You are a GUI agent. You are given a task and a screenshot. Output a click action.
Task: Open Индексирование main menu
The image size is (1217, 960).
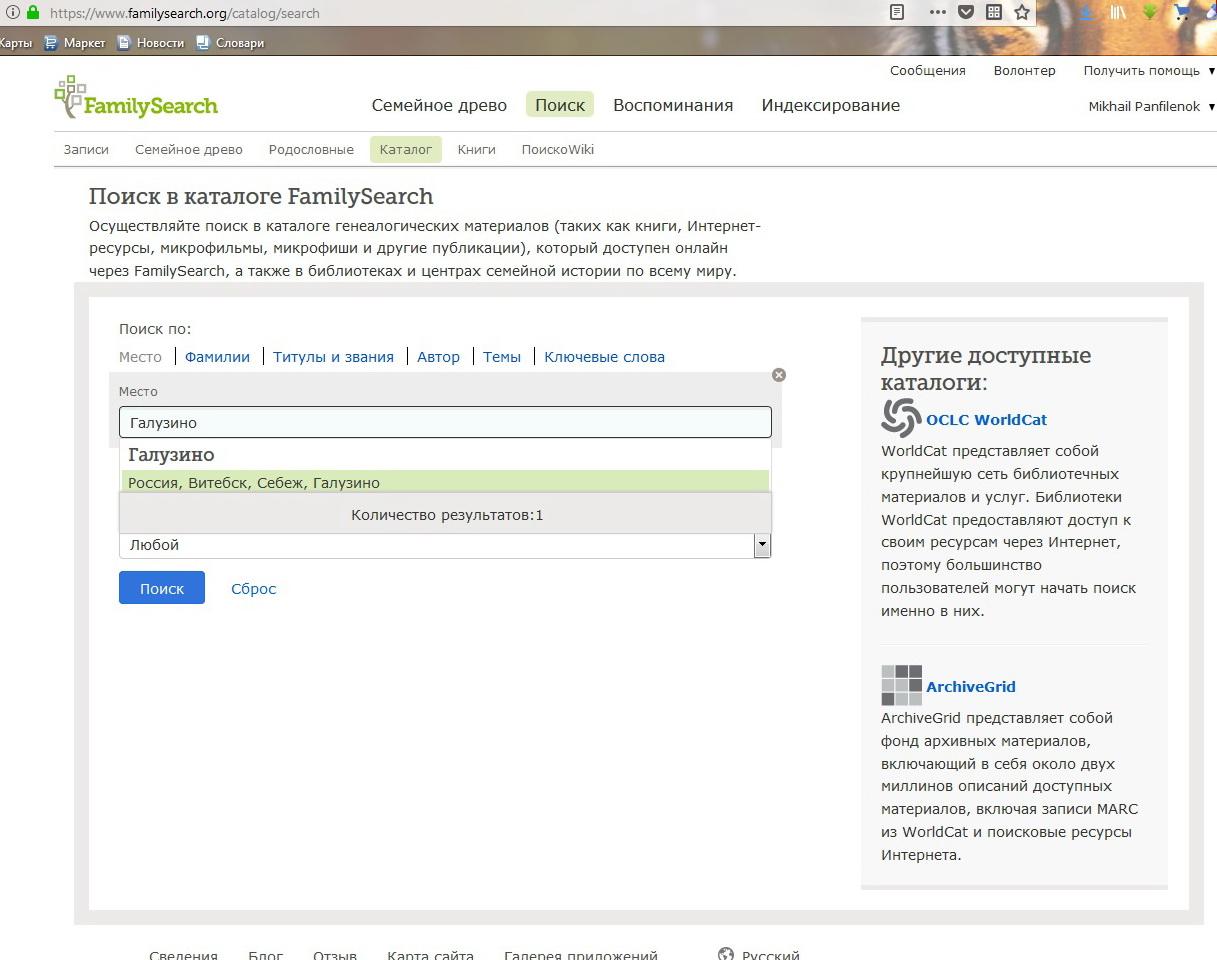point(831,105)
